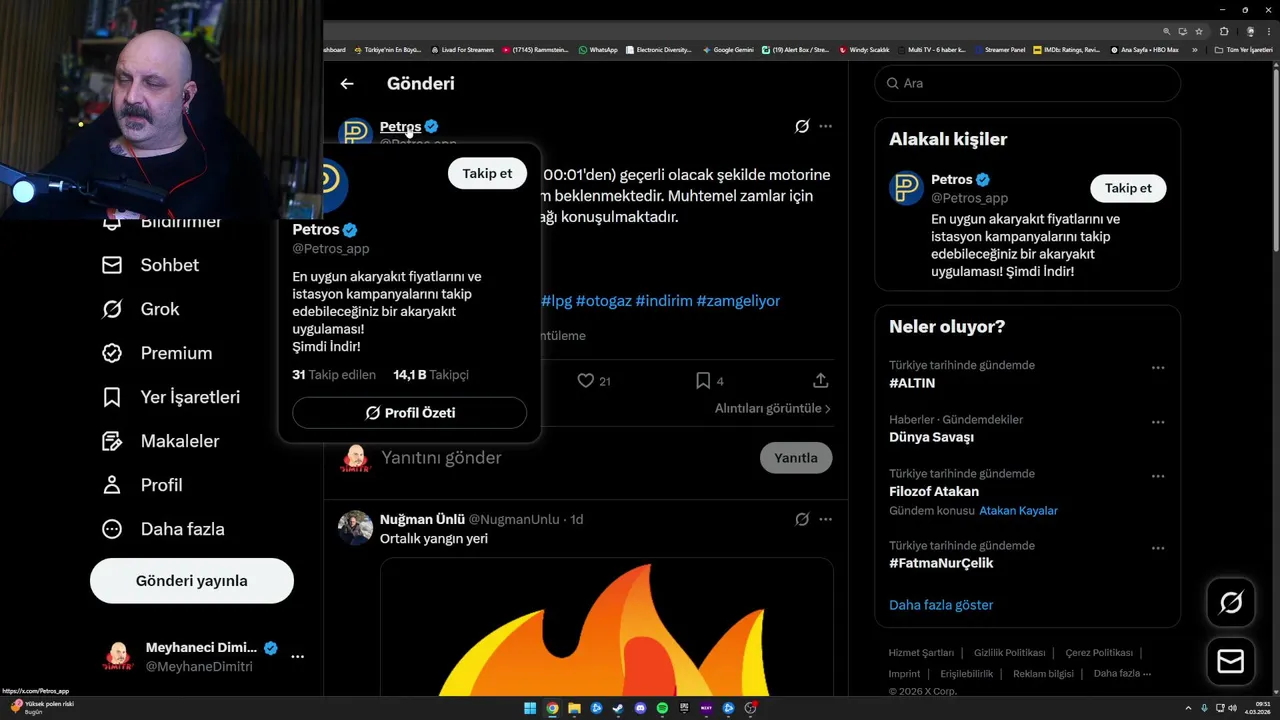1280x720 pixels.
Task: Open the Streamer Panel bookmark
Action: [x=1000, y=50]
